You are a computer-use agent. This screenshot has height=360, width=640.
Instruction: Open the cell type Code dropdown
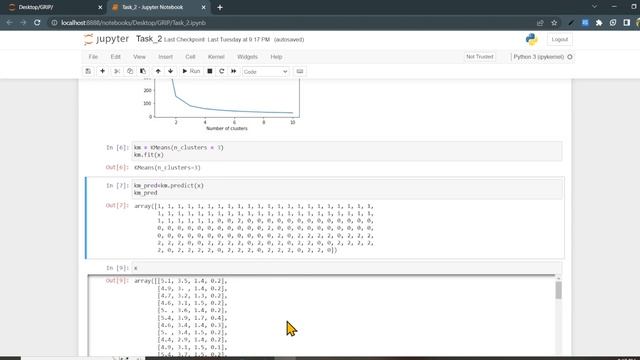(265, 71)
